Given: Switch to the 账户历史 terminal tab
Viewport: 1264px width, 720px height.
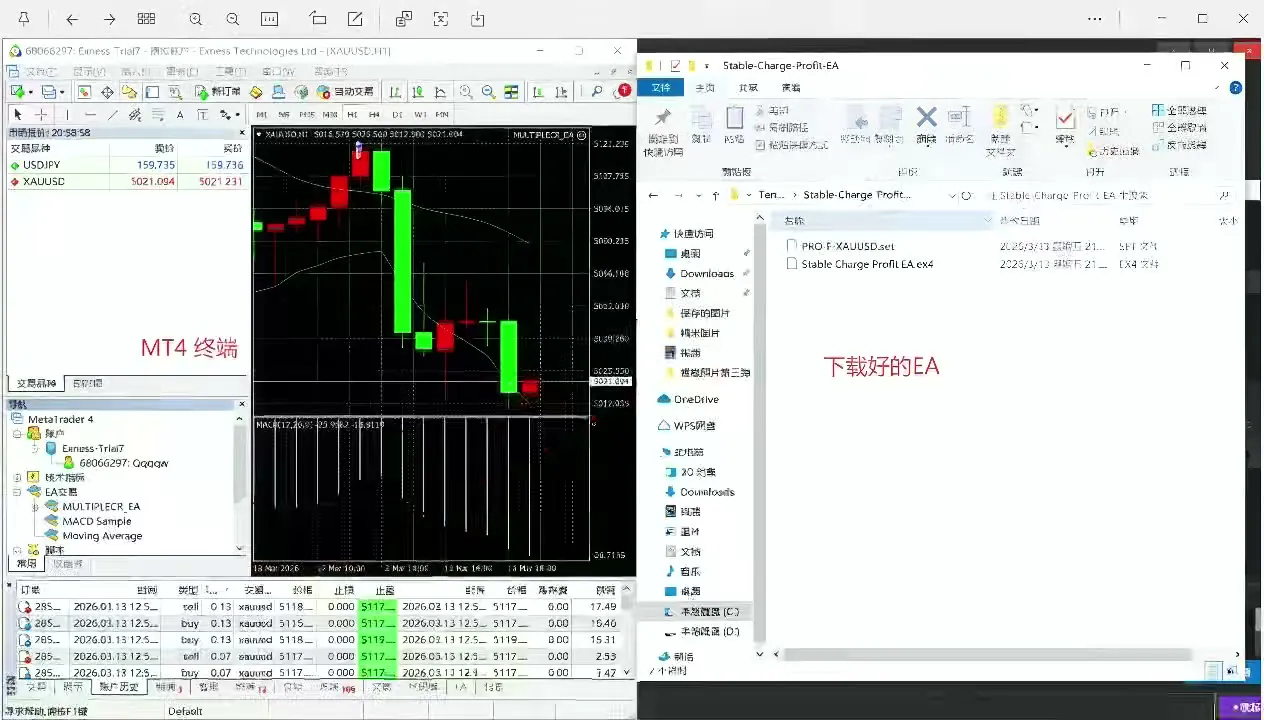Looking at the screenshot, I should 118,687.
